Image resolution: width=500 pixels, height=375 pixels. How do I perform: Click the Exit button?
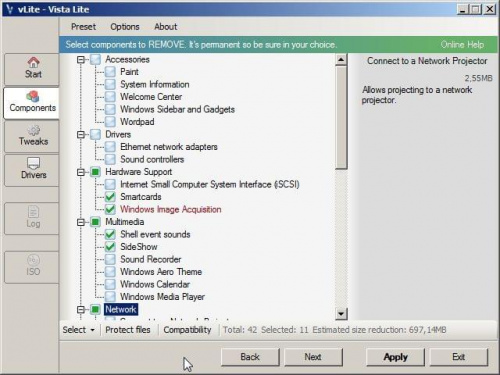tap(459, 357)
